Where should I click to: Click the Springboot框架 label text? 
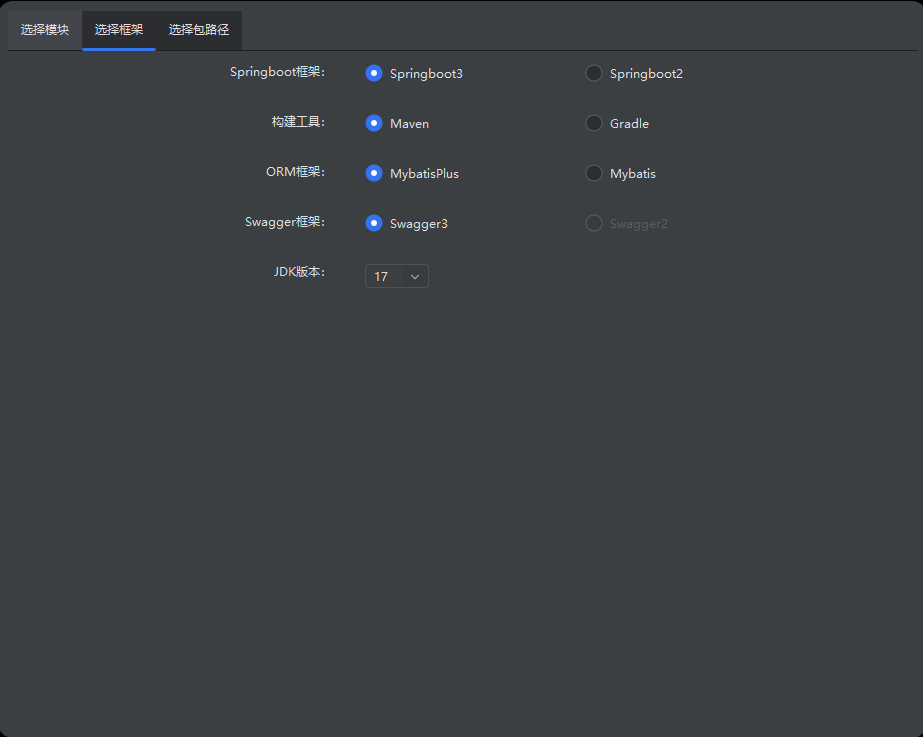click(277, 72)
